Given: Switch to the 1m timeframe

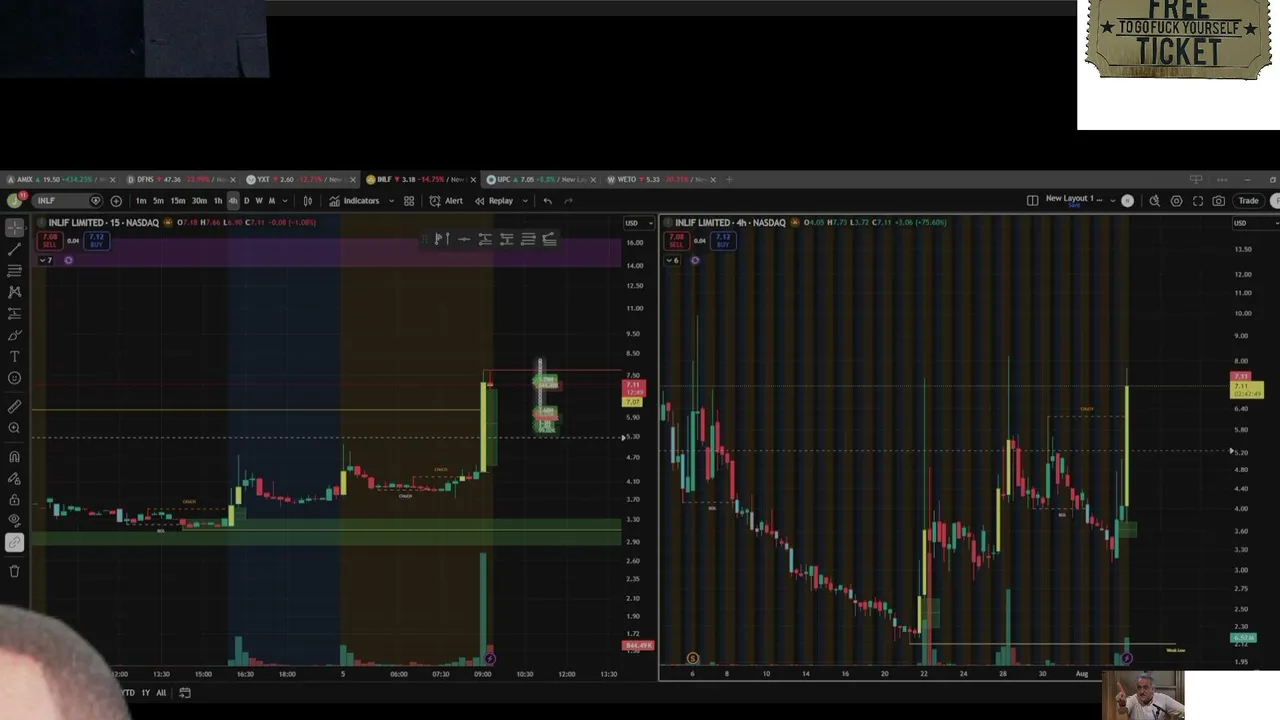Looking at the screenshot, I should point(141,201).
